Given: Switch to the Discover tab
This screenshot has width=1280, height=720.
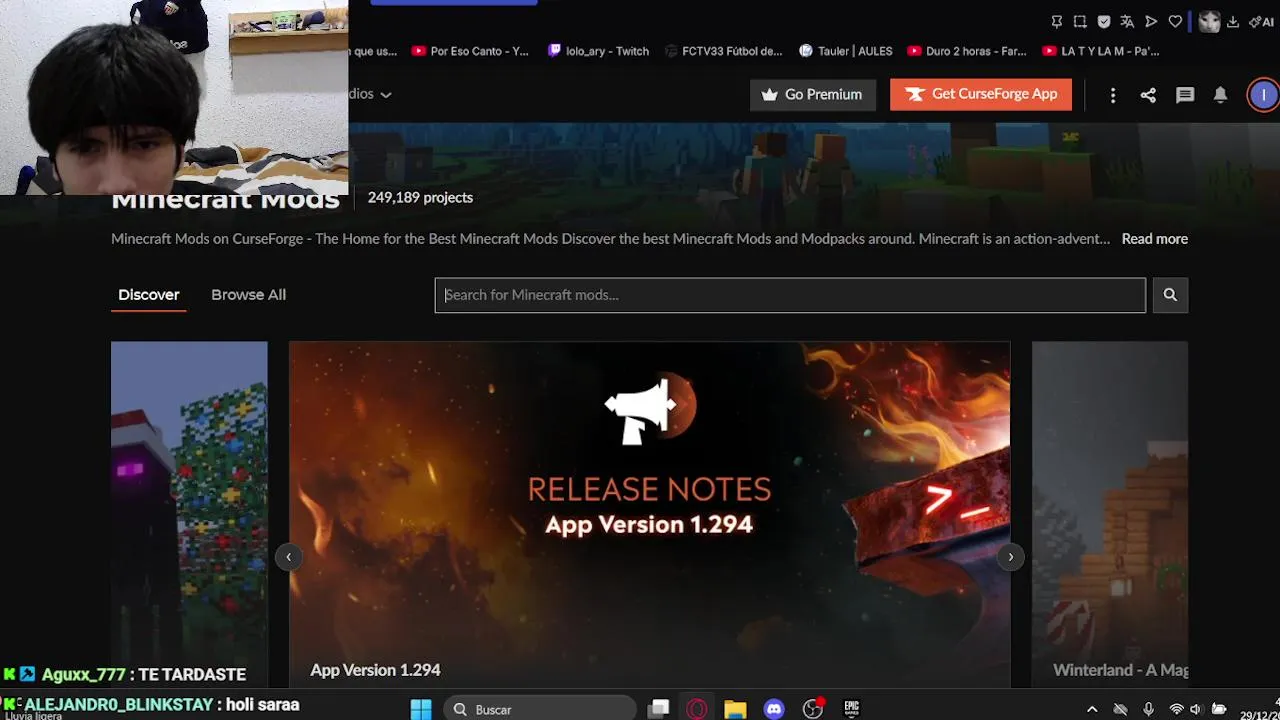Looking at the screenshot, I should pos(149,295).
